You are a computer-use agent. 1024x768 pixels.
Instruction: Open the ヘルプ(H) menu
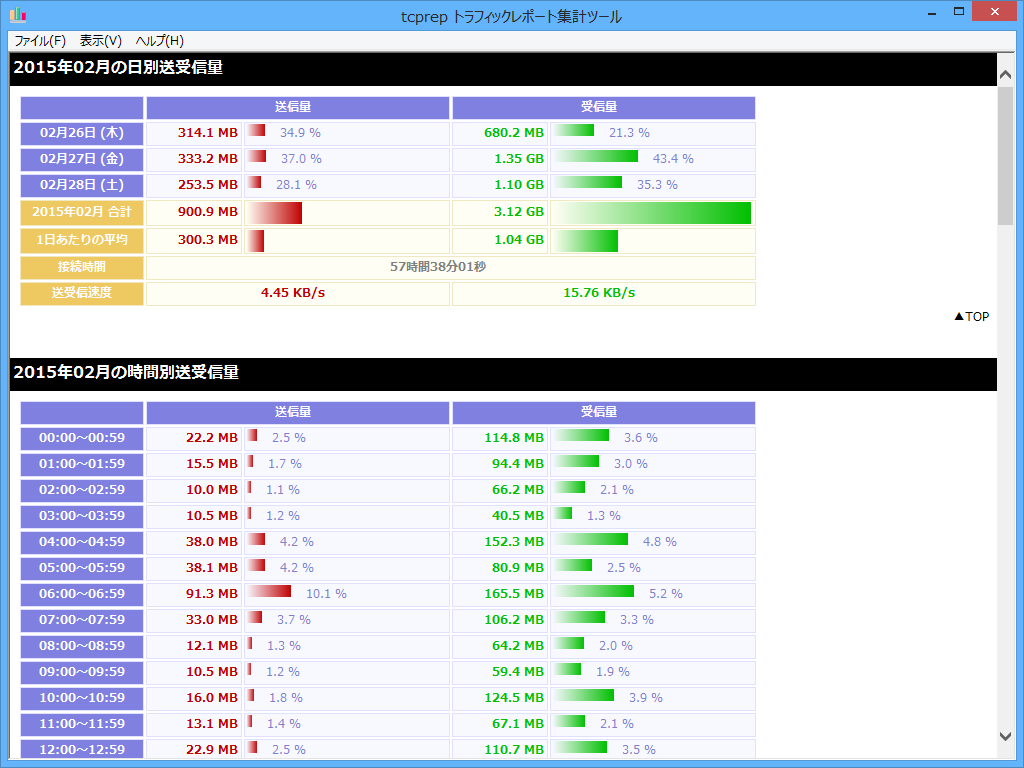pyautogui.click(x=158, y=41)
